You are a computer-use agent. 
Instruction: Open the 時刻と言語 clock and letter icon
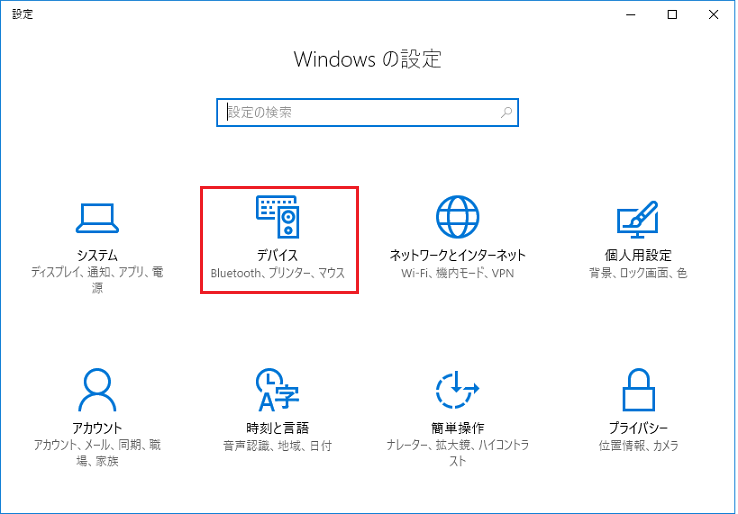pos(278,390)
